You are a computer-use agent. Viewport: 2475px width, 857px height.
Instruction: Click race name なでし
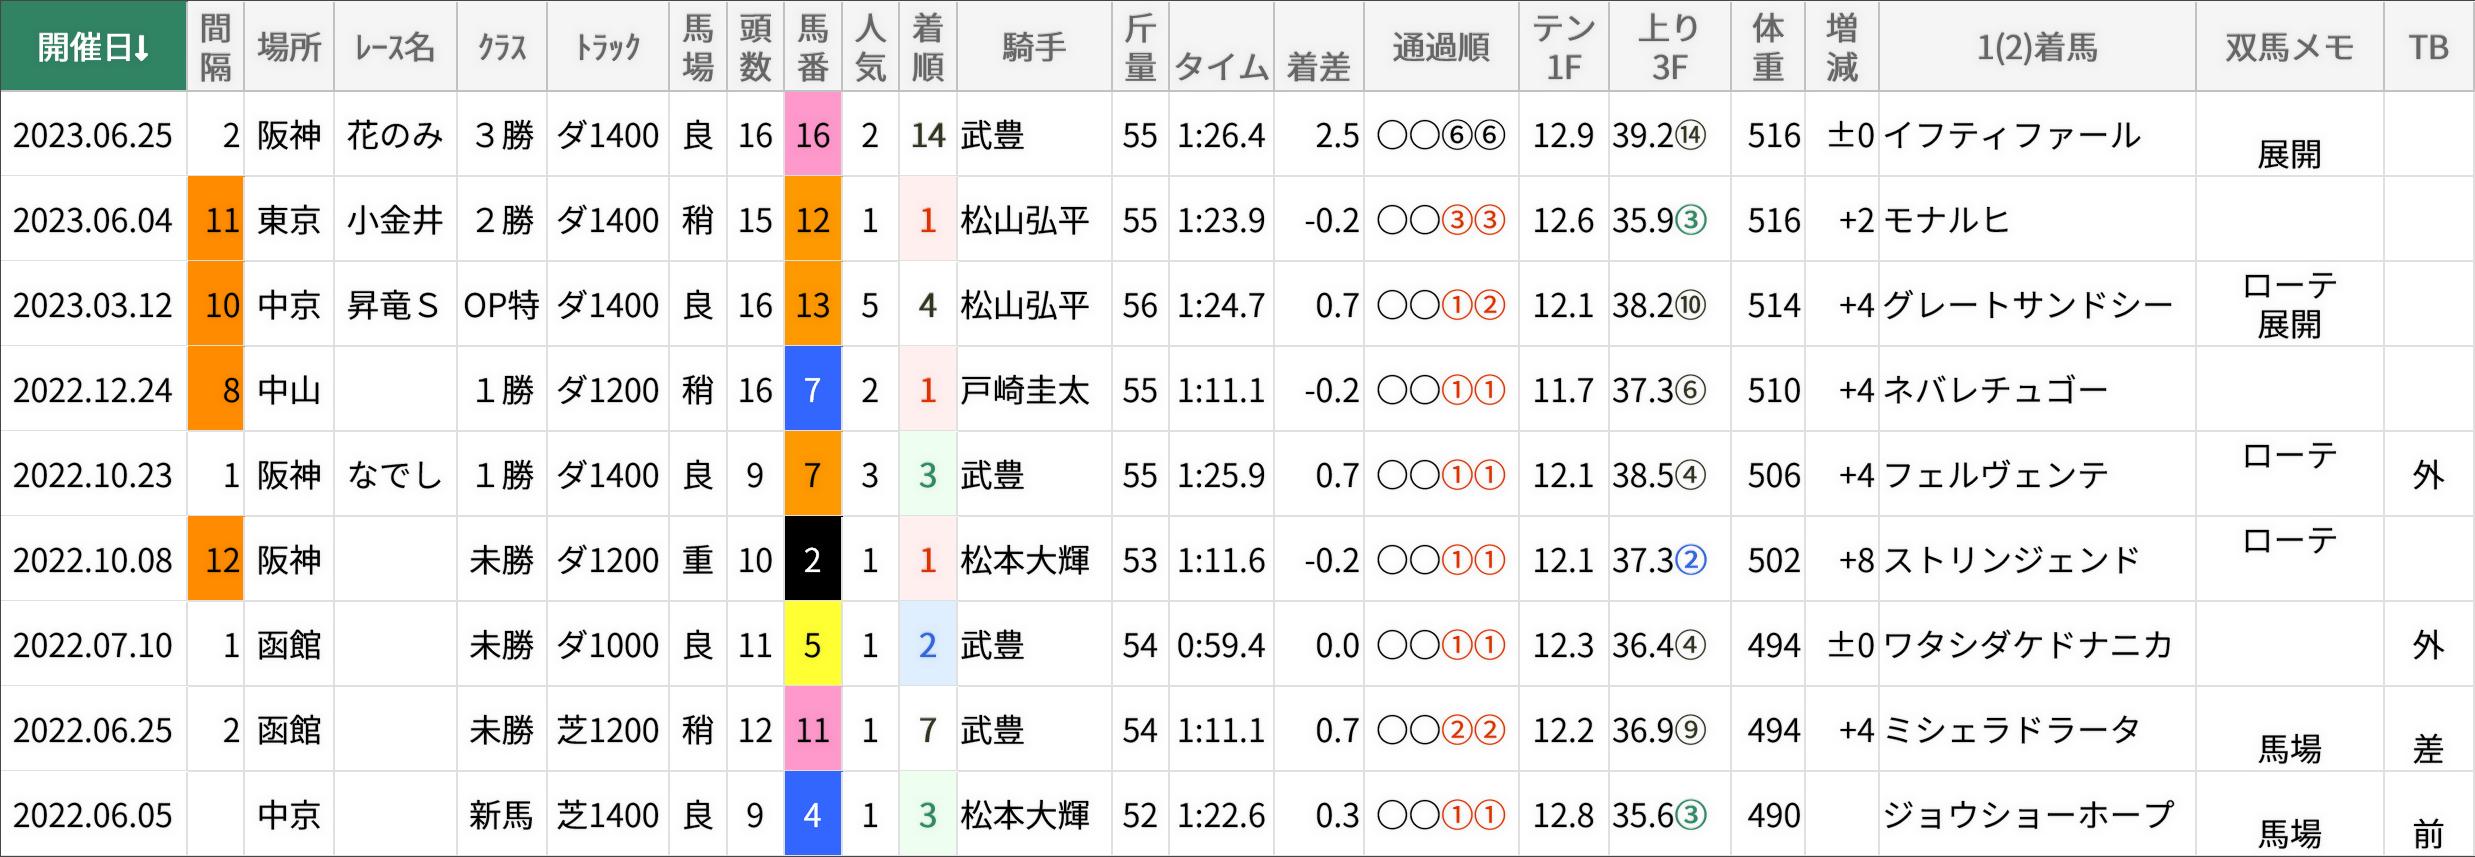click(x=395, y=475)
